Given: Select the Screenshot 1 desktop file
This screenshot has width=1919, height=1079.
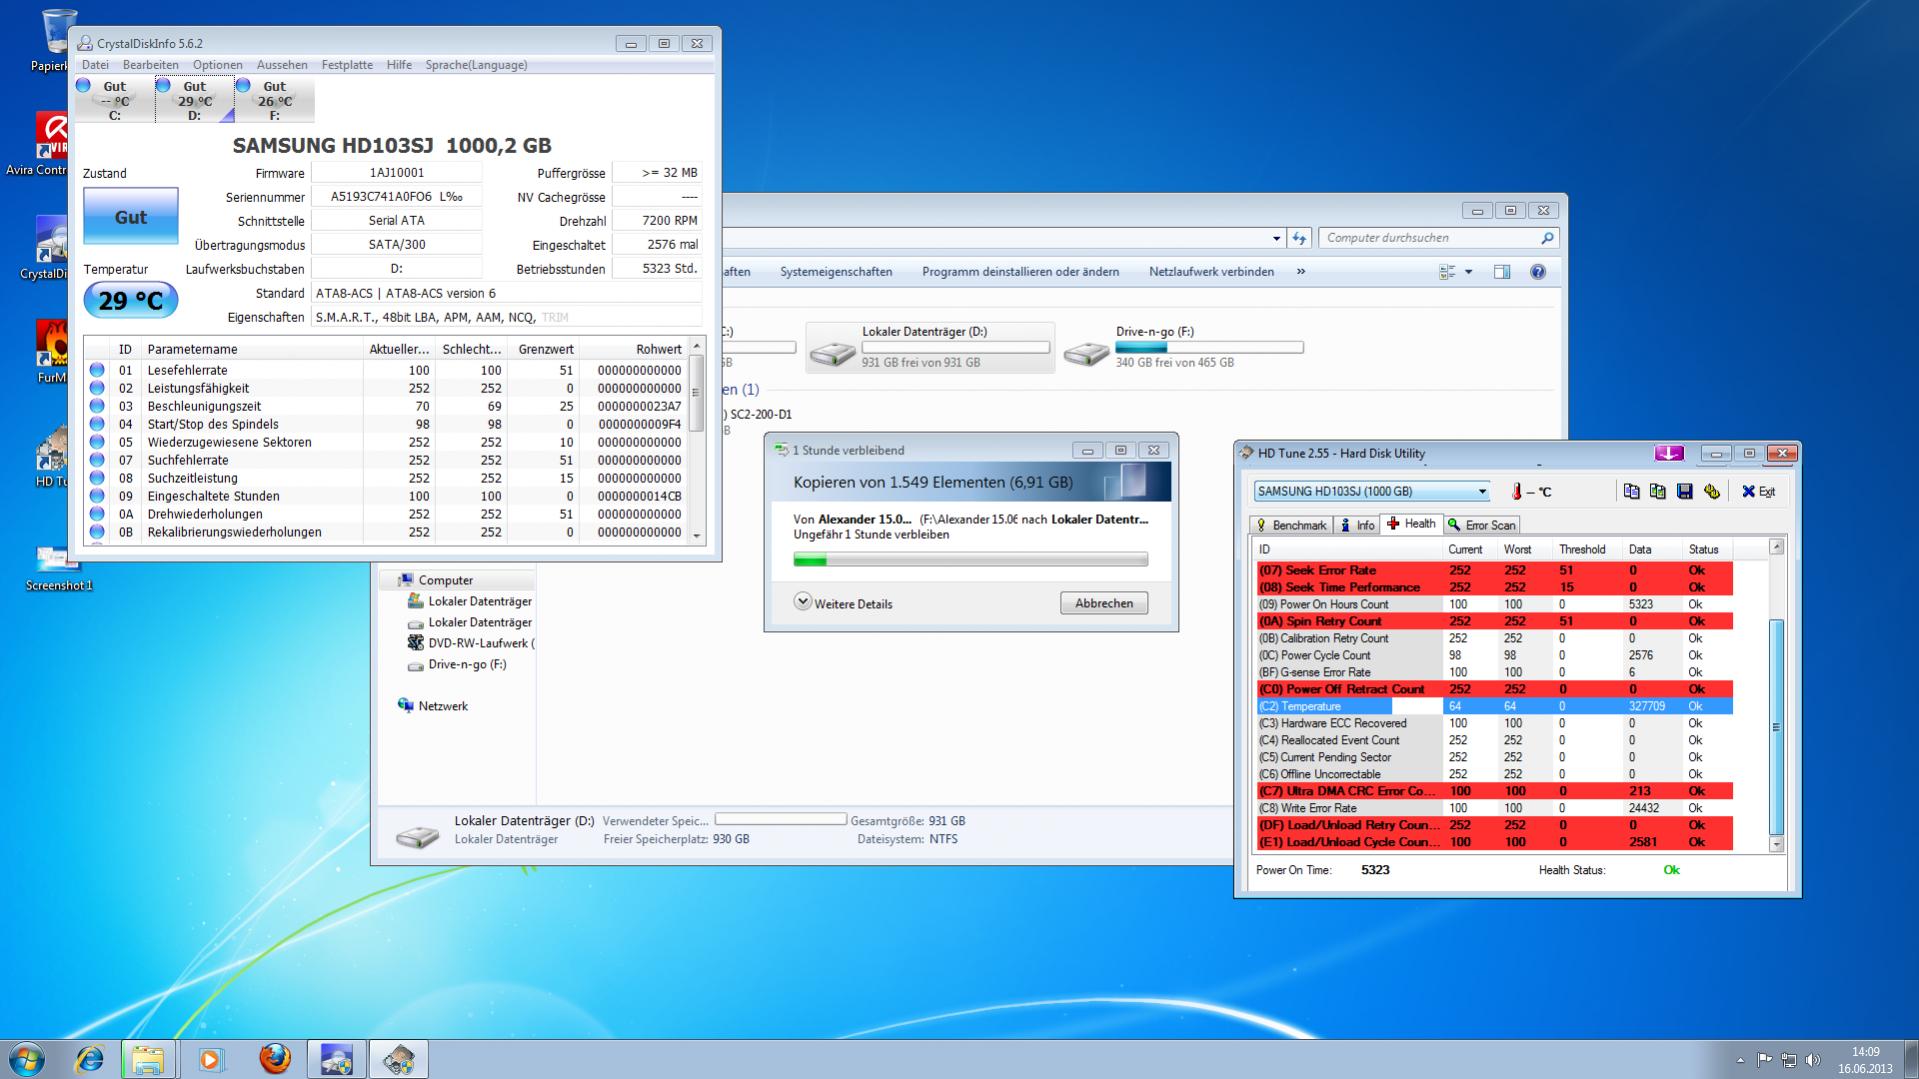Looking at the screenshot, I should click(59, 567).
